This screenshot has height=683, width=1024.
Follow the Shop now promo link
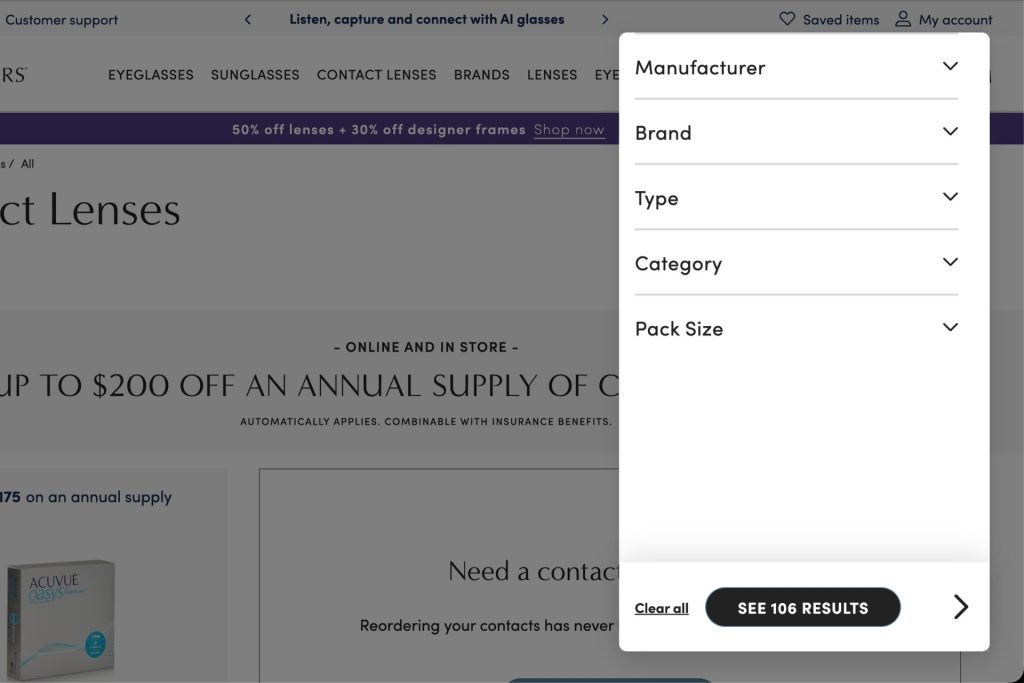click(x=569, y=129)
